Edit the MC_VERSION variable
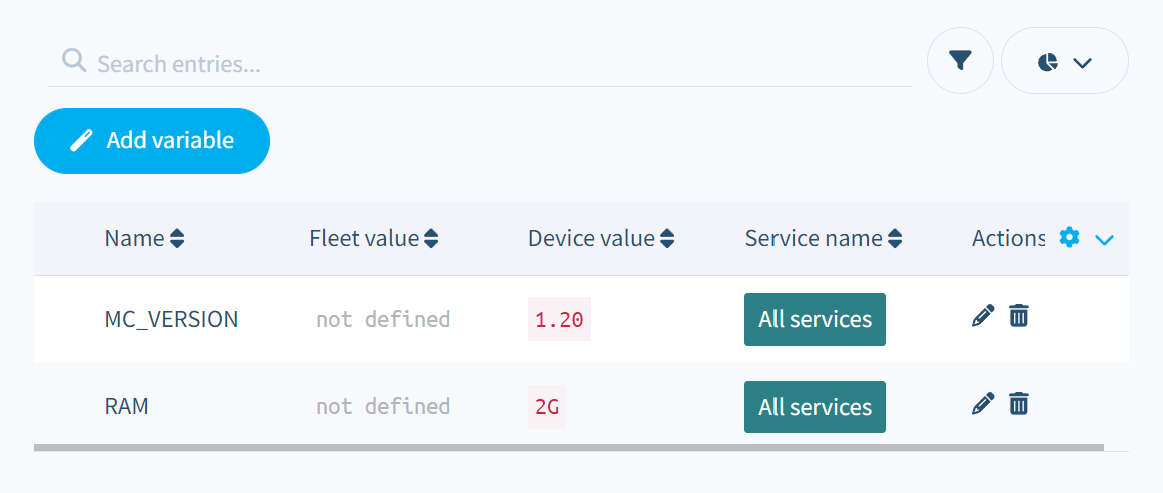 [983, 316]
